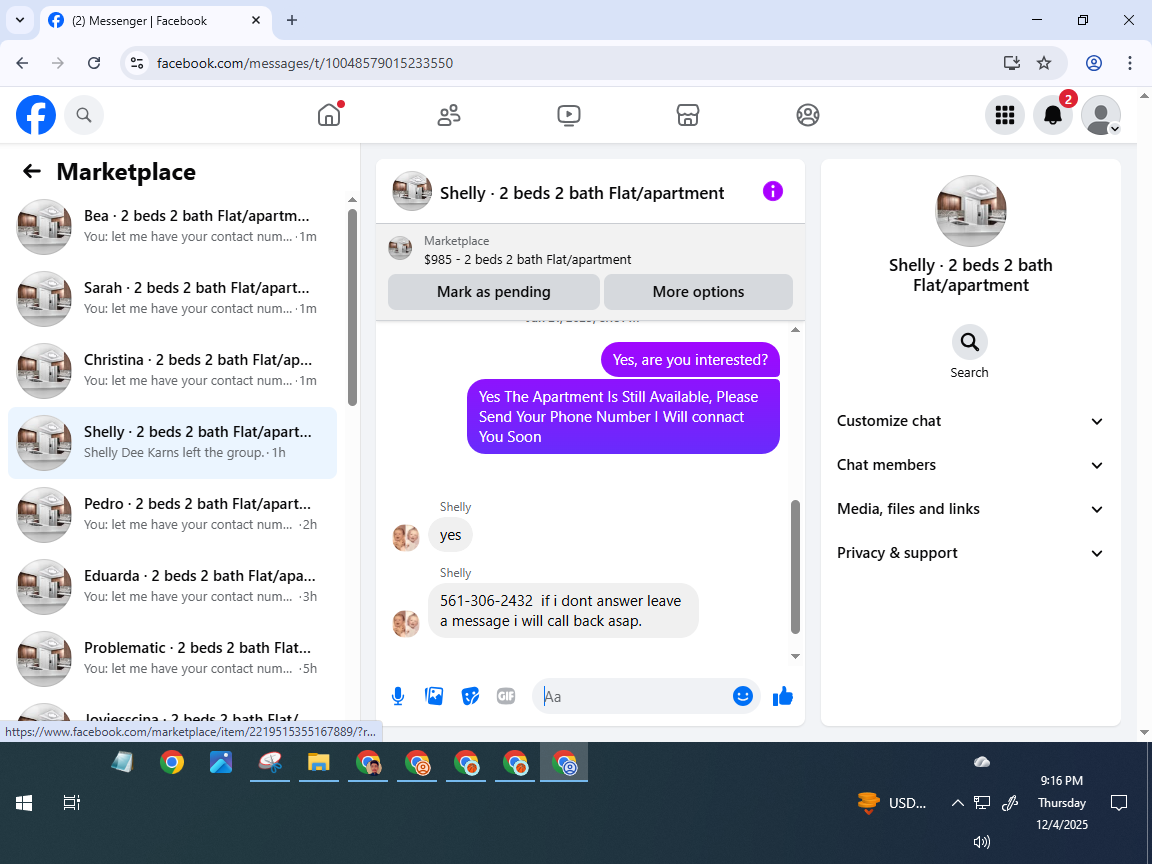Open the Windows Start menu
The width and height of the screenshot is (1152, 864).
click(x=24, y=803)
